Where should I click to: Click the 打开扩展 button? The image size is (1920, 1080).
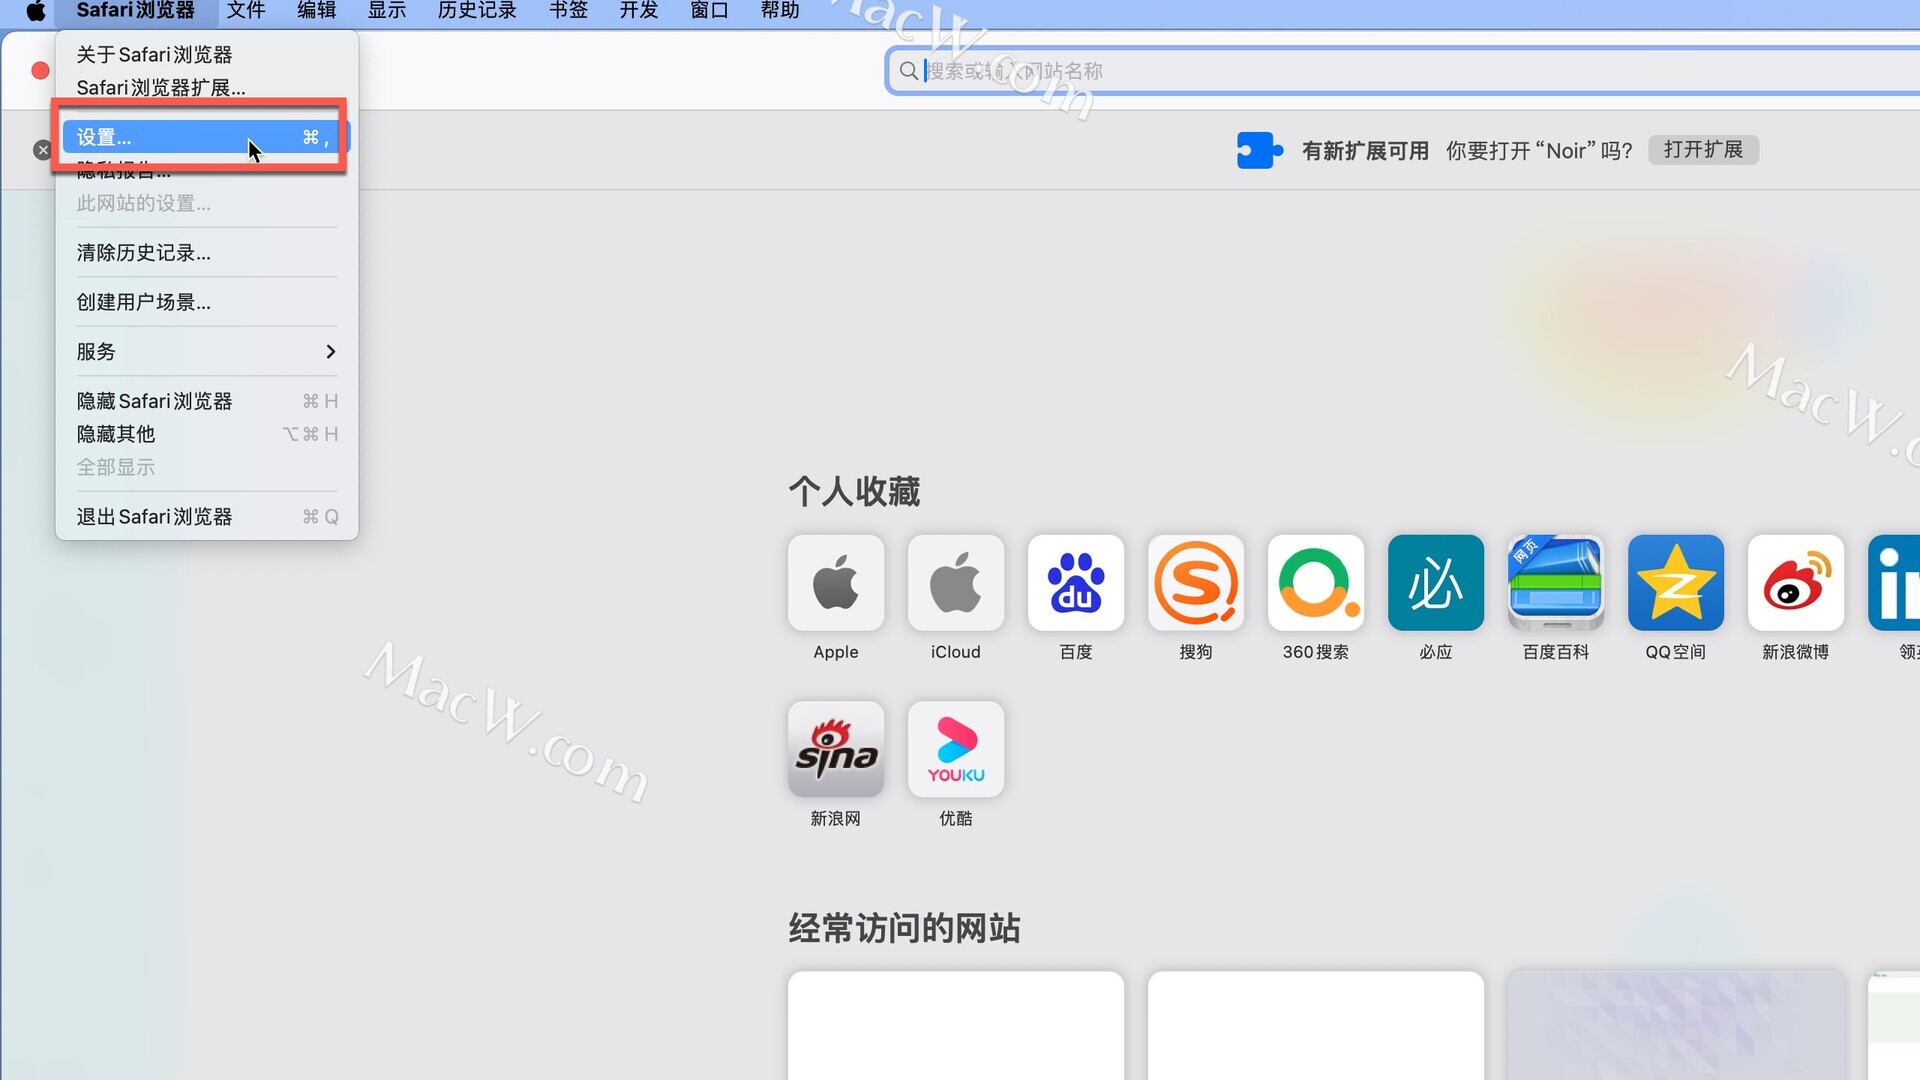click(1703, 150)
